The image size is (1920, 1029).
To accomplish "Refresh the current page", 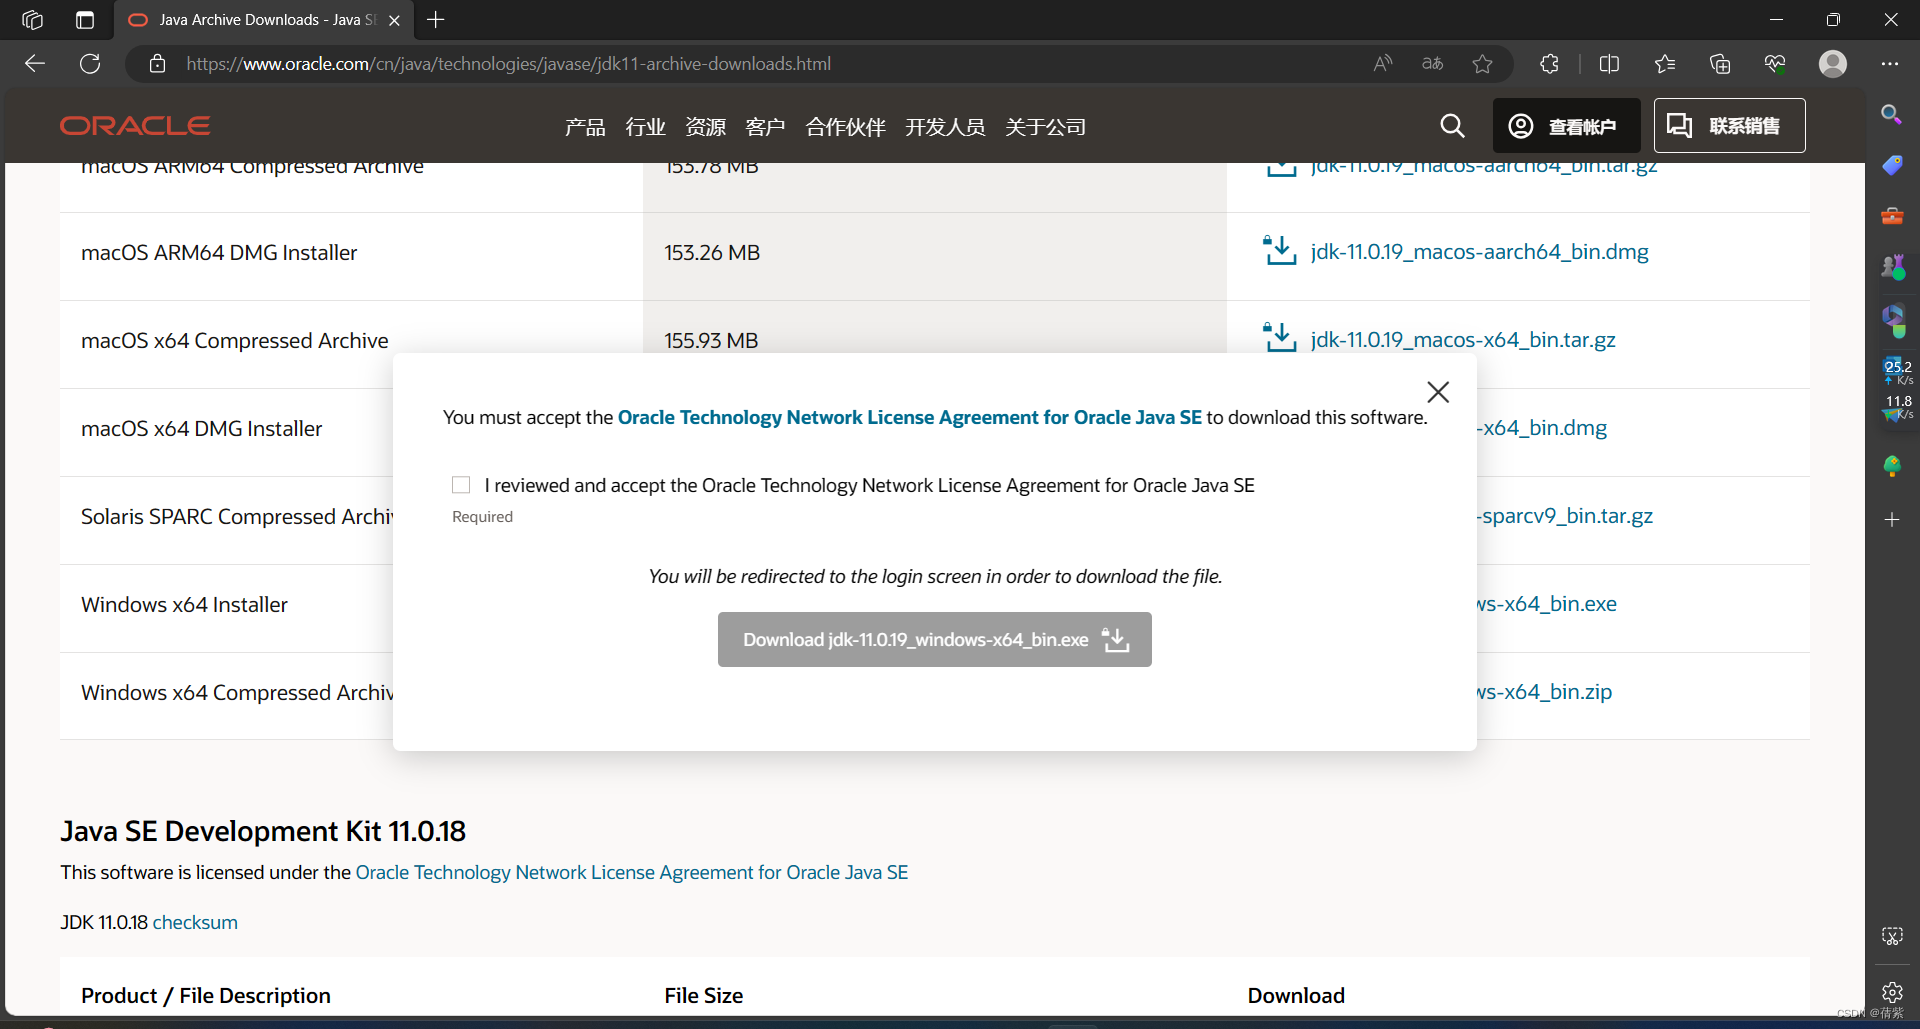I will point(90,64).
